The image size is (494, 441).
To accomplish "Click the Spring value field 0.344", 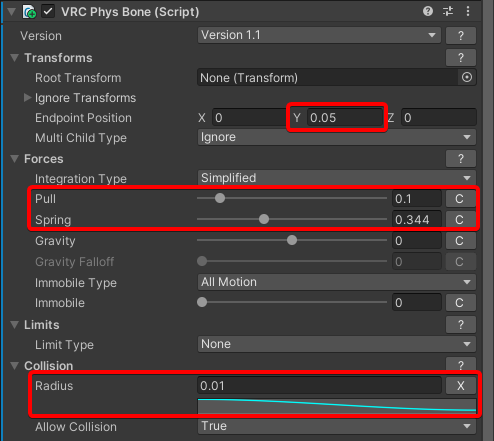I will coord(417,220).
